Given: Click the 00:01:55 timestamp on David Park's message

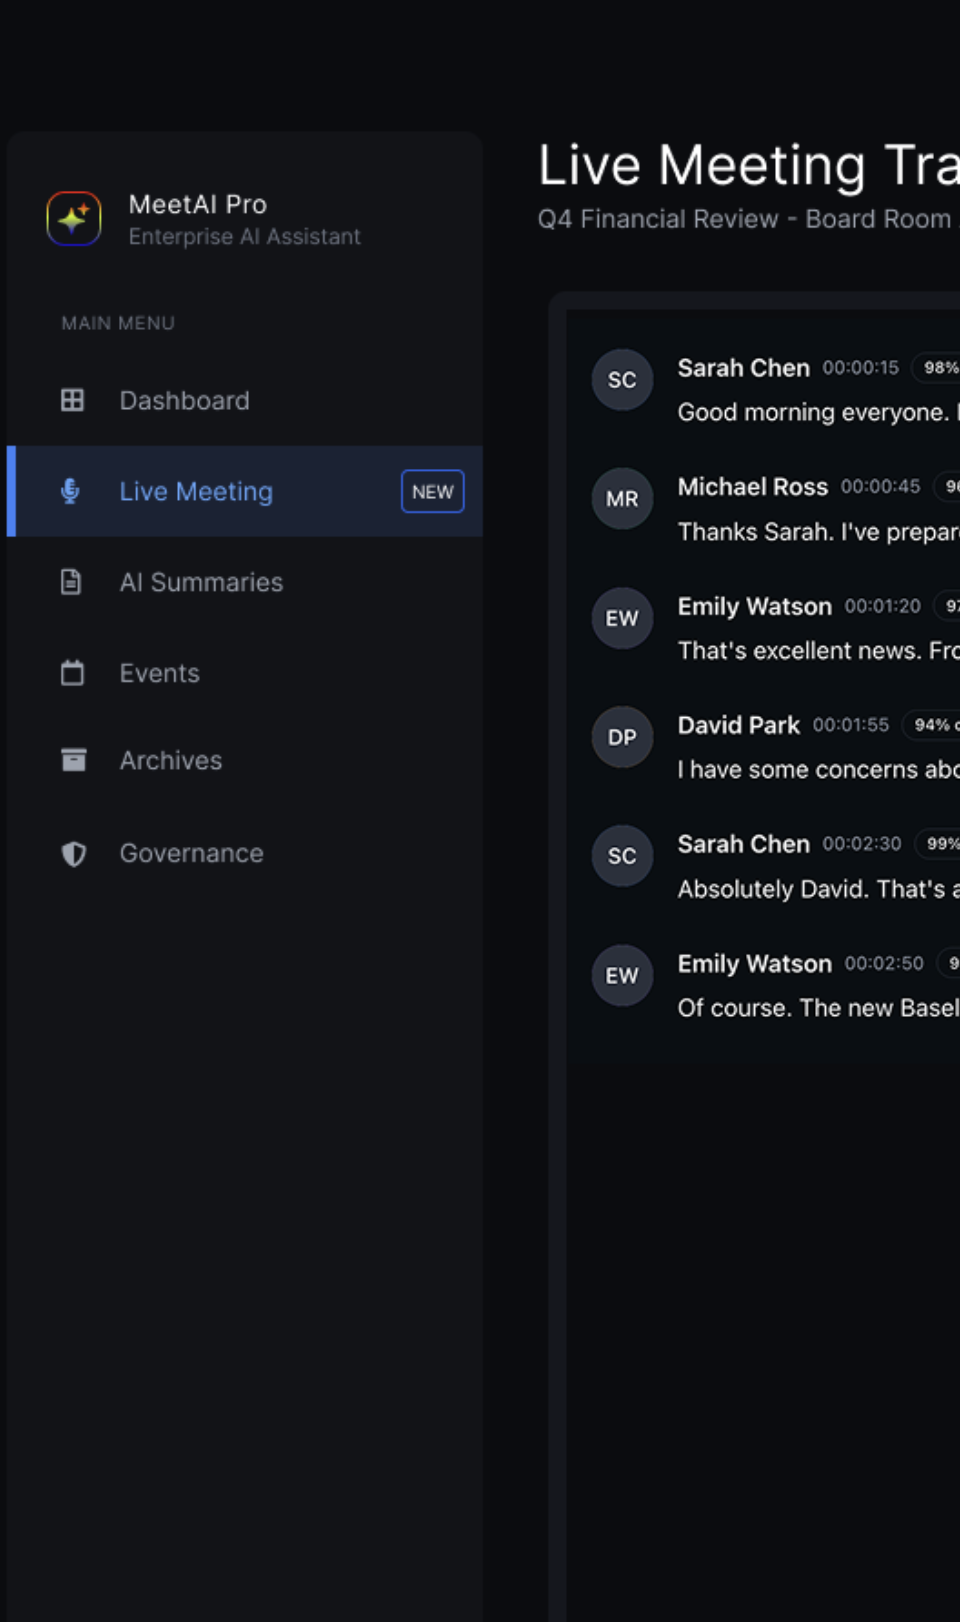Looking at the screenshot, I should pos(849,725).
